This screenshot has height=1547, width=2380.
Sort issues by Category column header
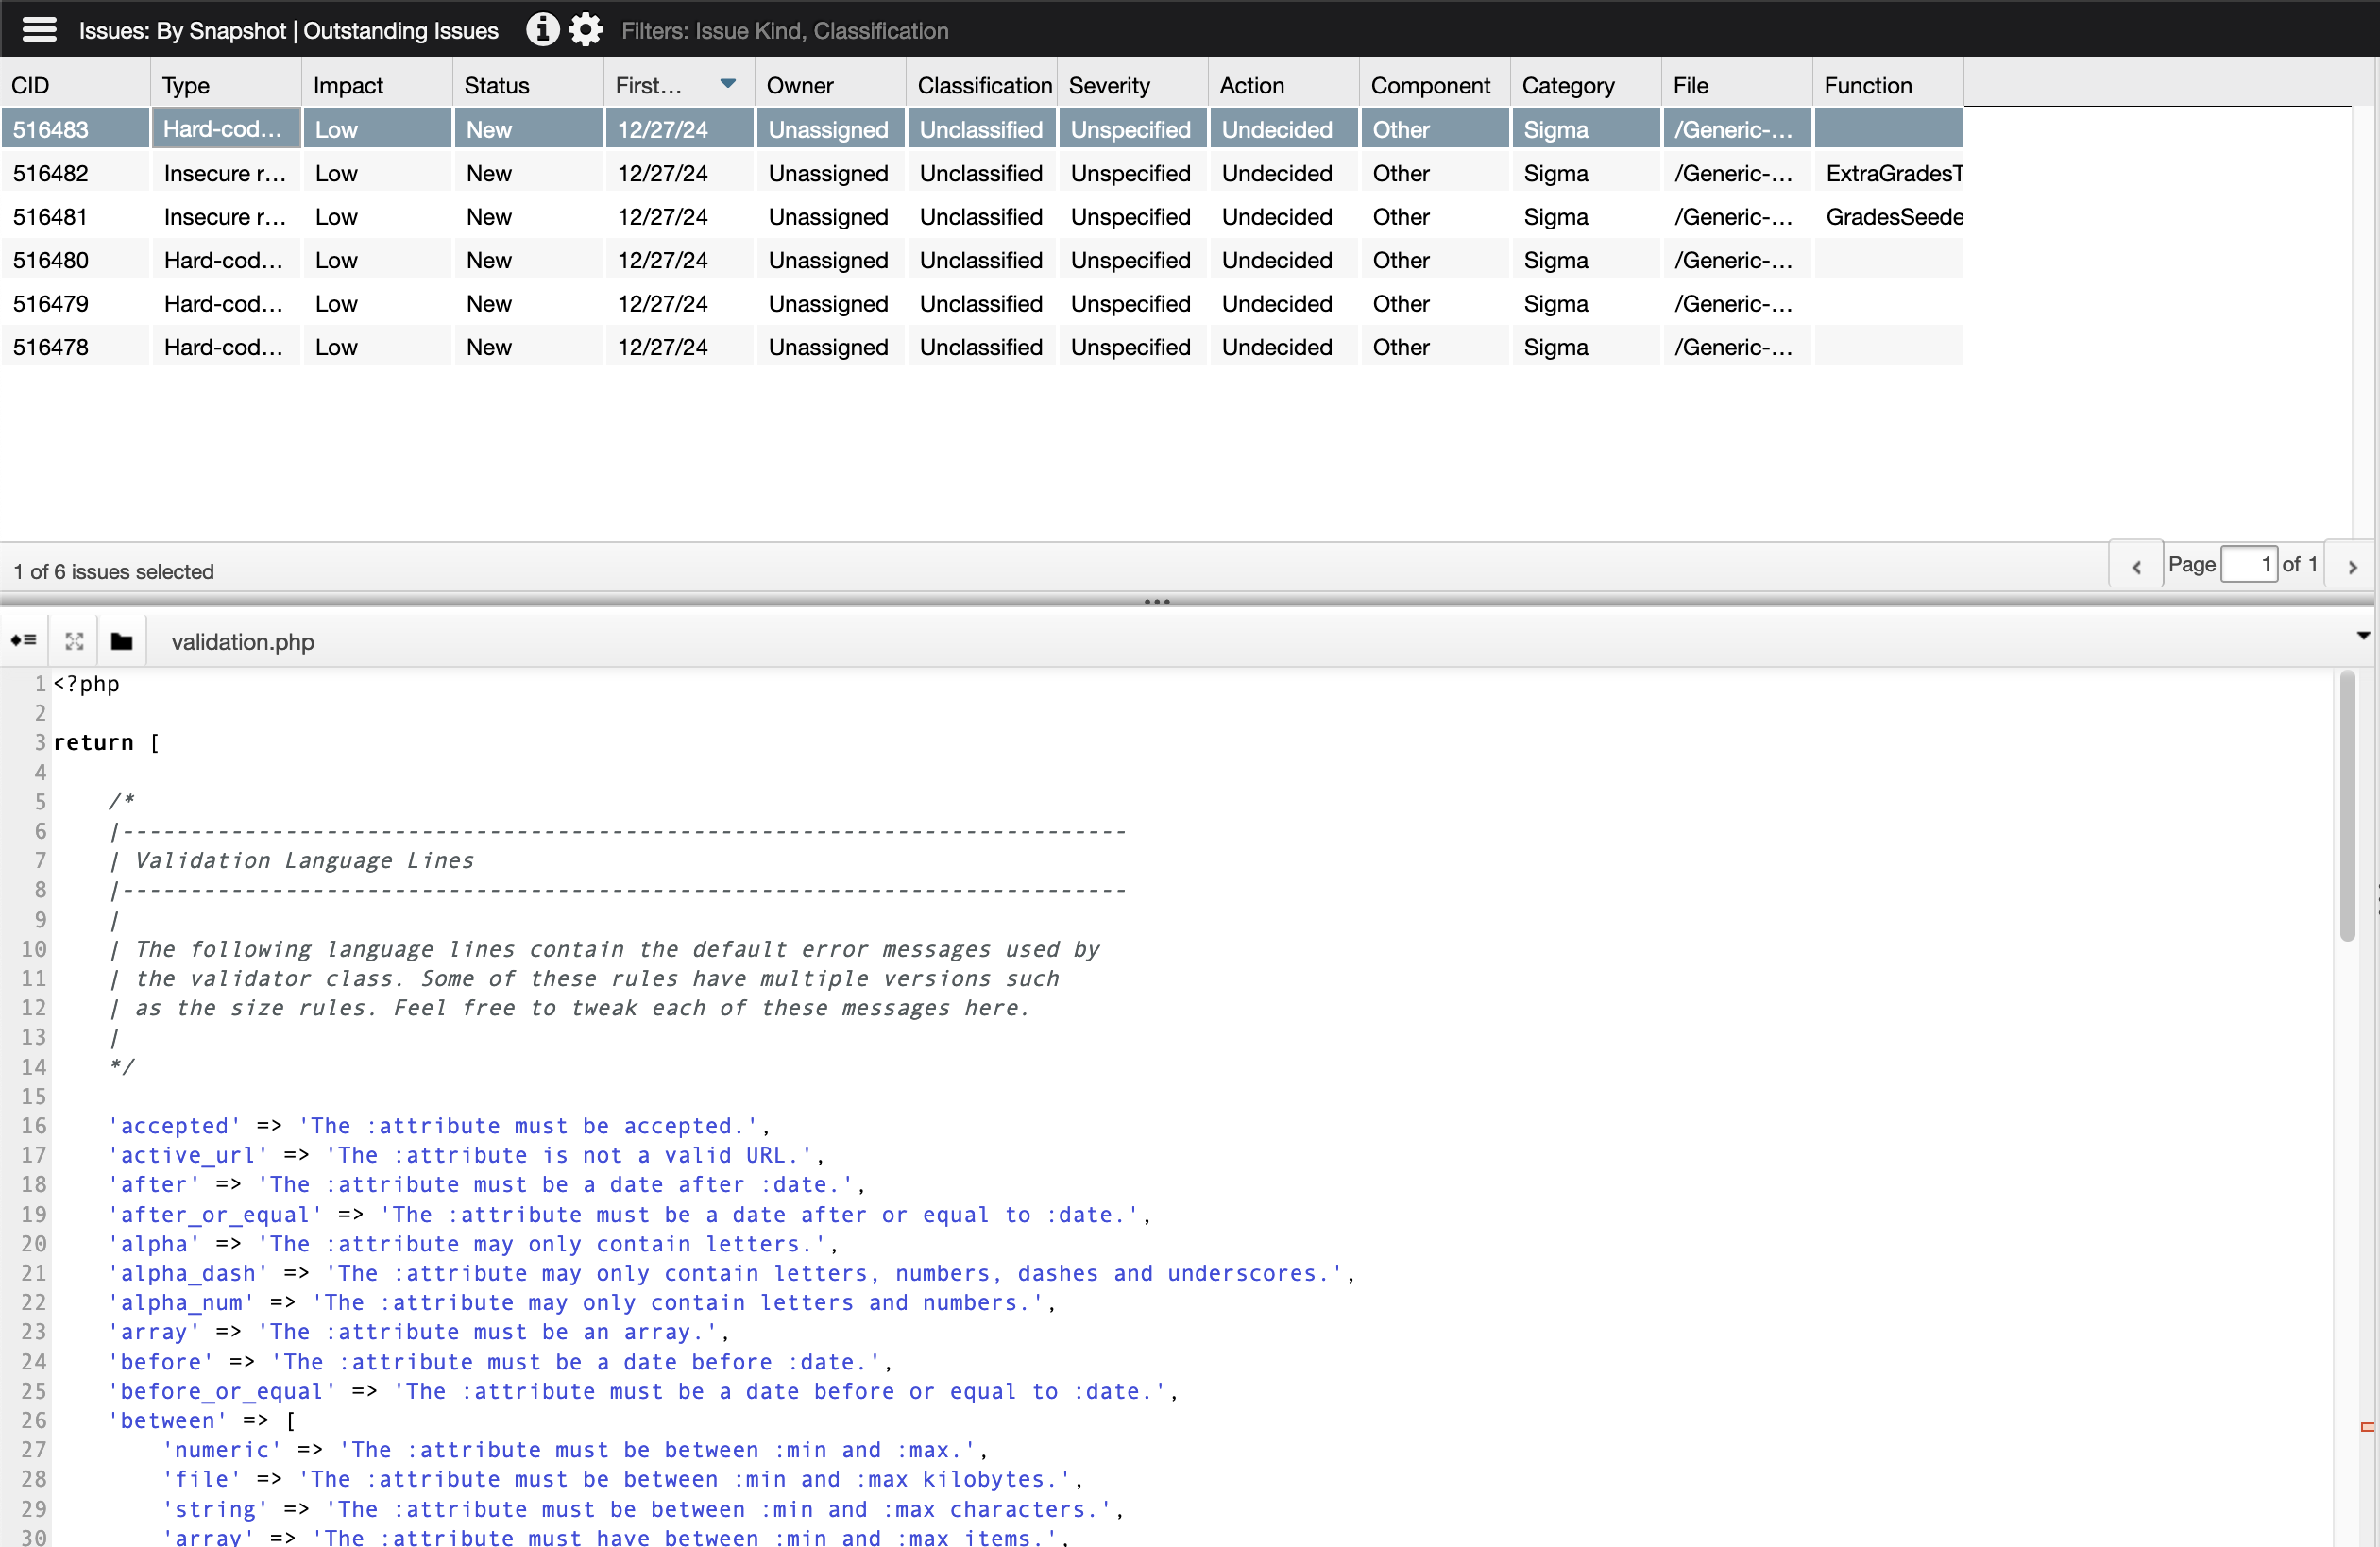tap(1586, 85)
